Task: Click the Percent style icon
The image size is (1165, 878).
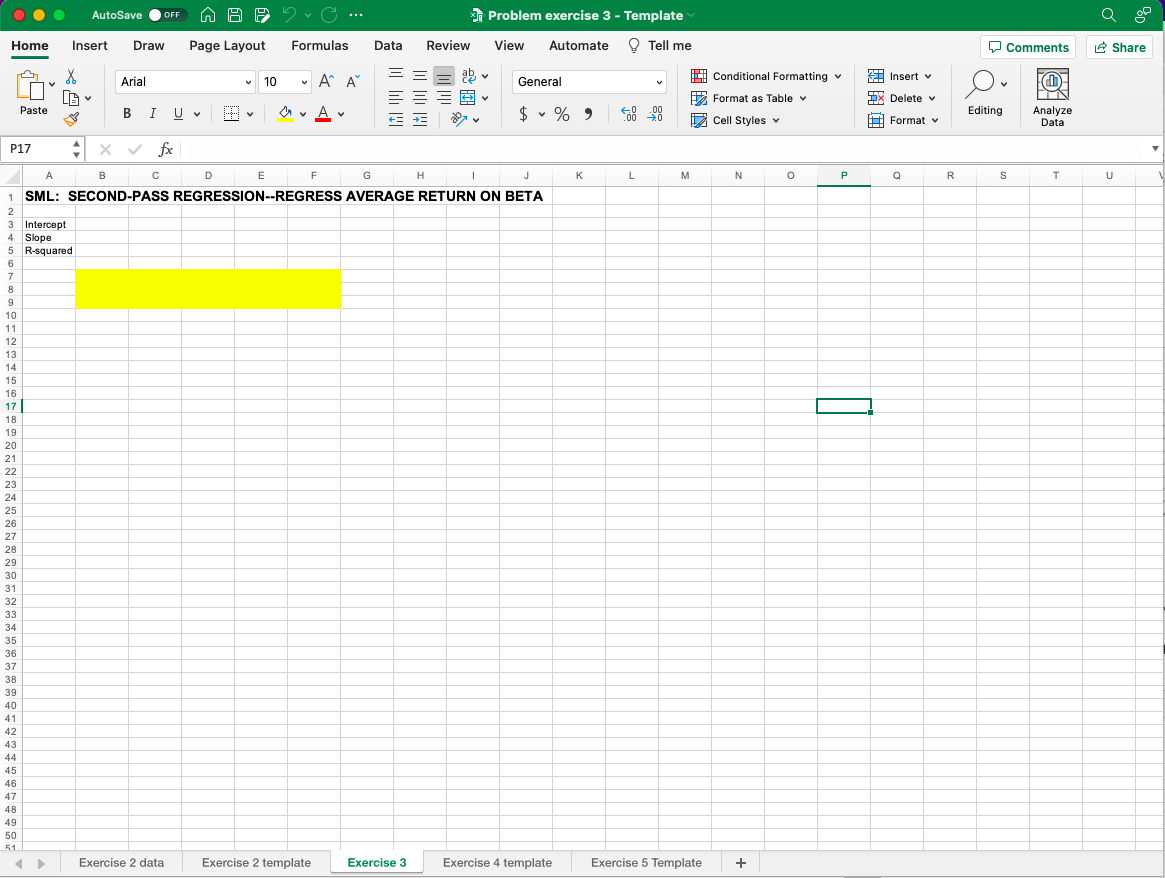Action: tap(561, 114)
